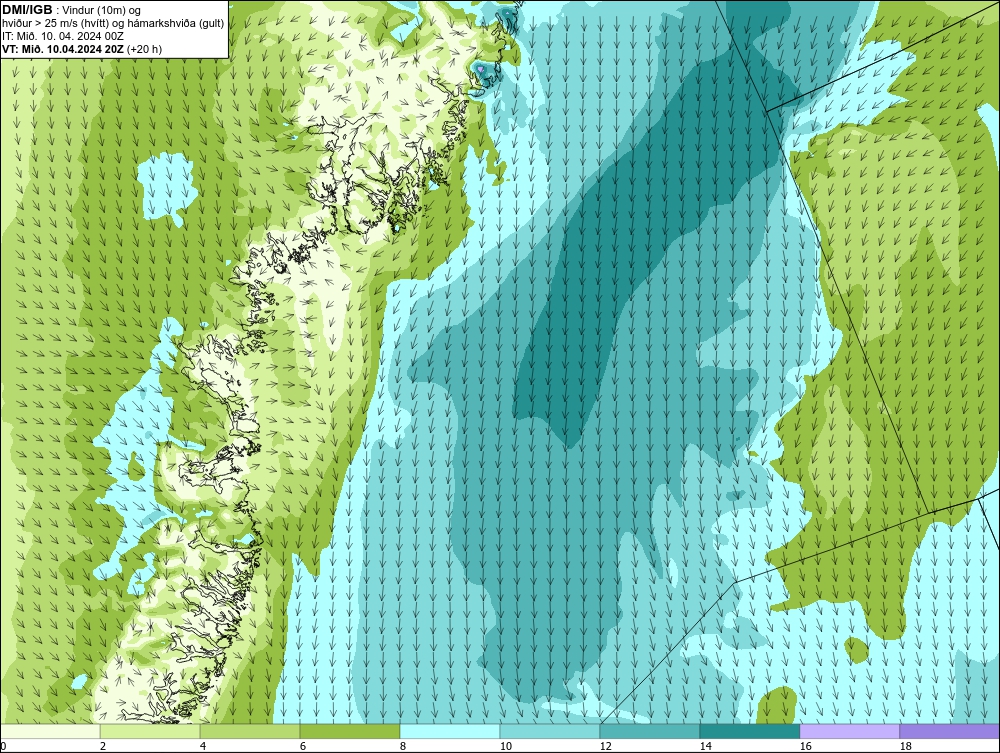
Task: Click the 12–14 m/s teal legend swatch
Action: click(x=649, y=731)
